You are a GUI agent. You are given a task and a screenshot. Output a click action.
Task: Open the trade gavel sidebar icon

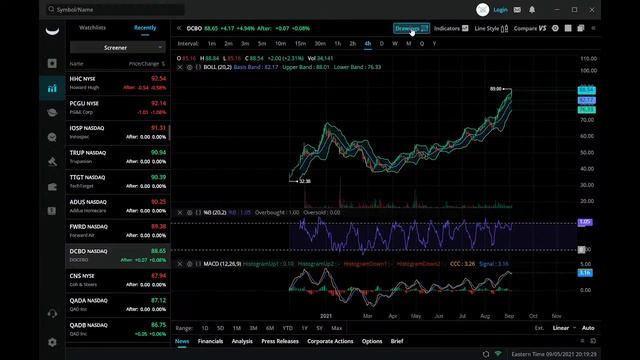pyautogui.click(x=52, y=162)
